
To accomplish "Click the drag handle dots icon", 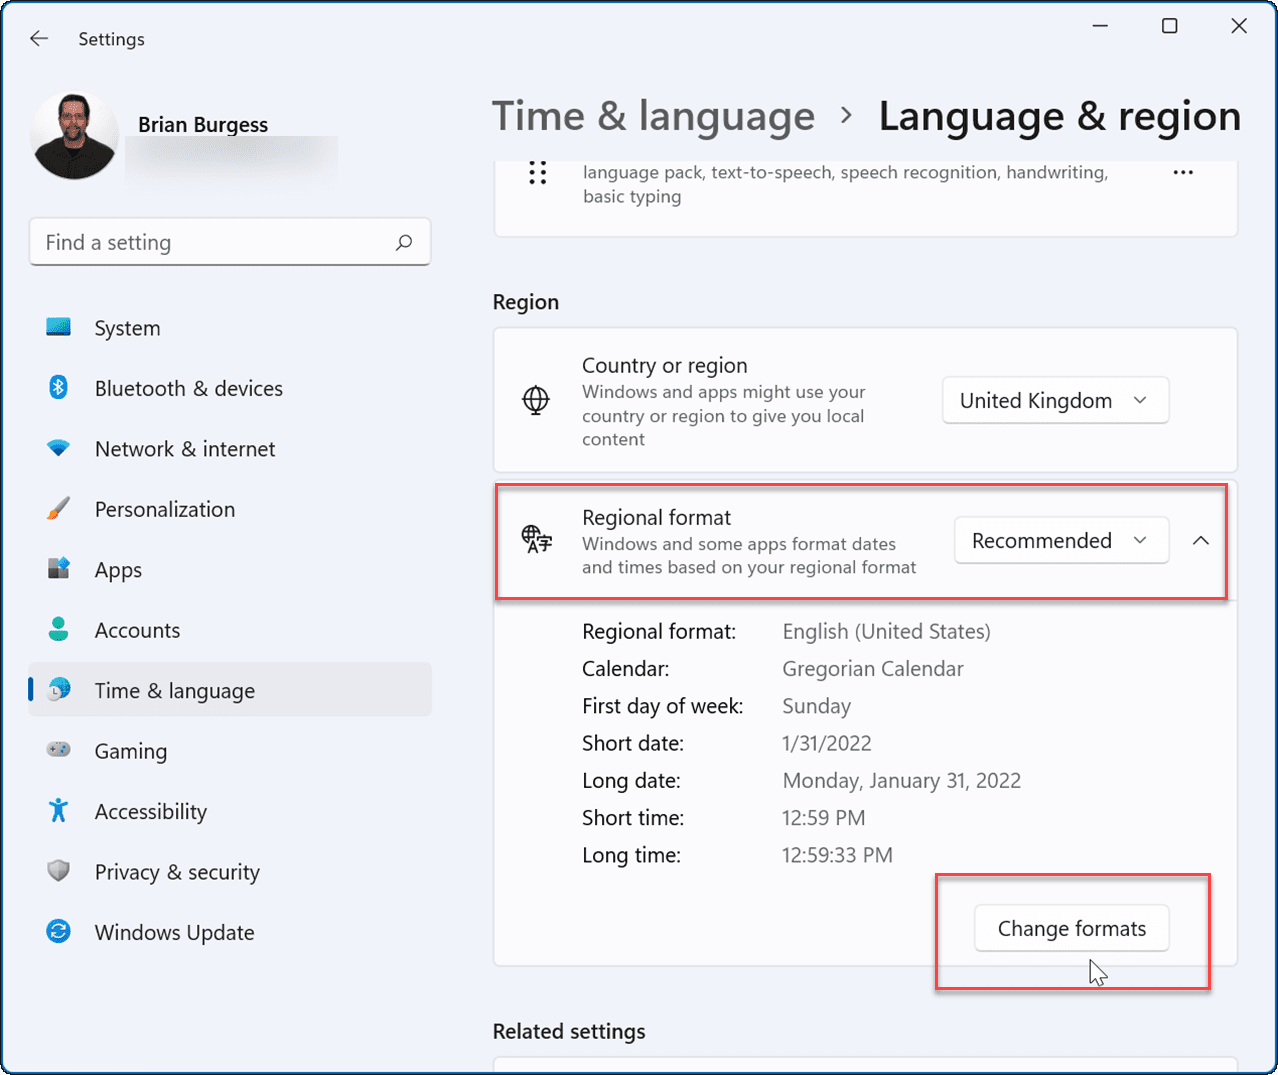I will point(538,173).
